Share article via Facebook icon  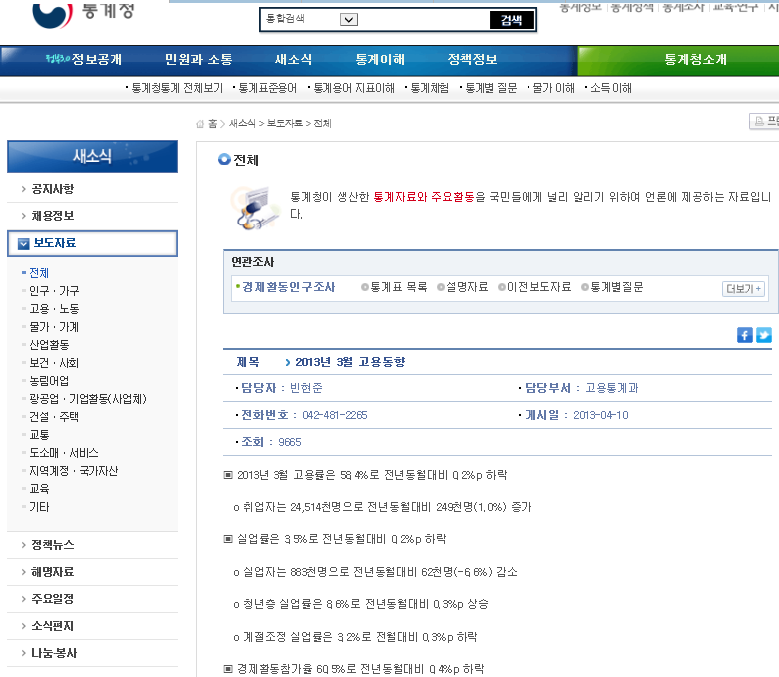coord(745,335)
